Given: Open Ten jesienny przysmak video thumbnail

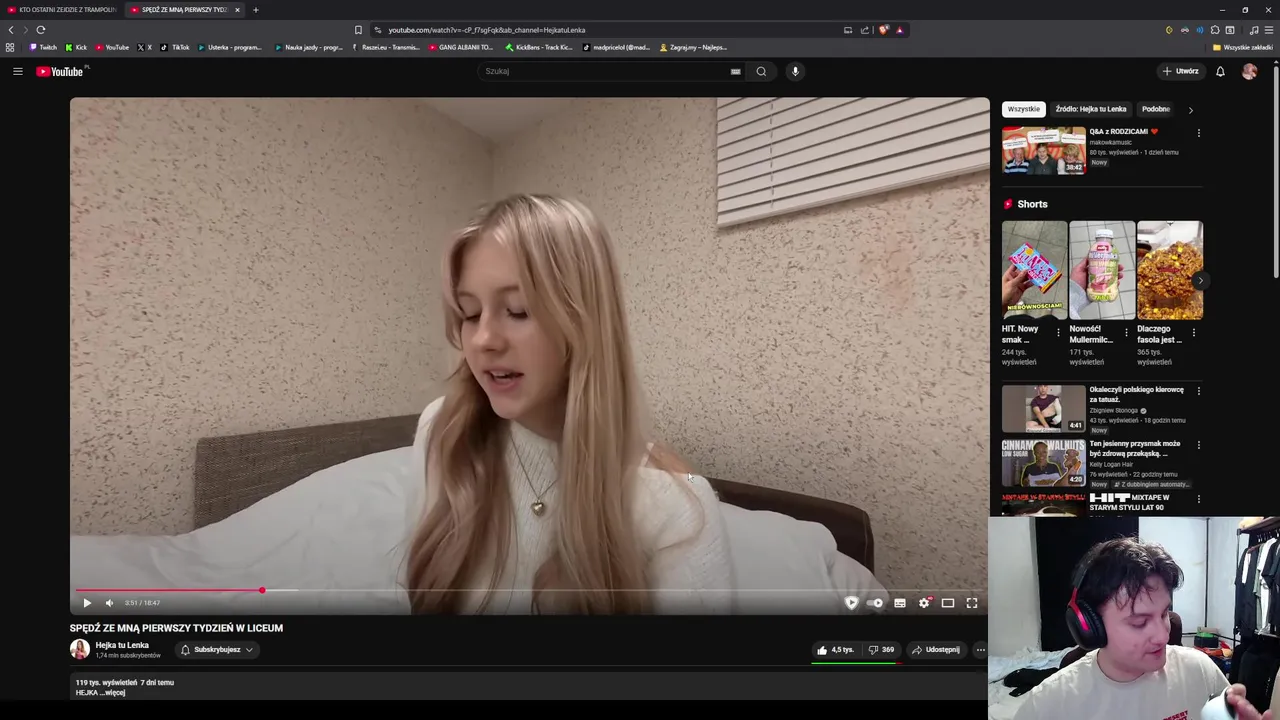Looking at the screenshot, I should point(1044,463).
